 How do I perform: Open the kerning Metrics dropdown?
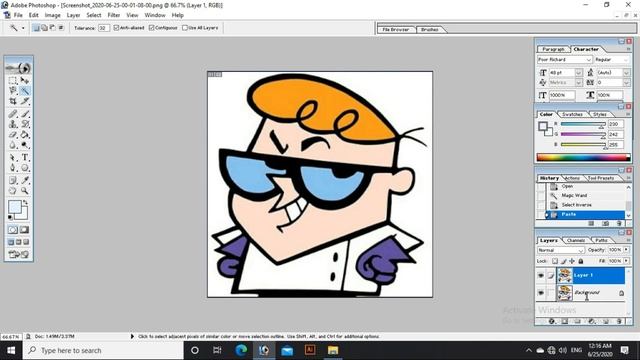click(x=578, y=83)
